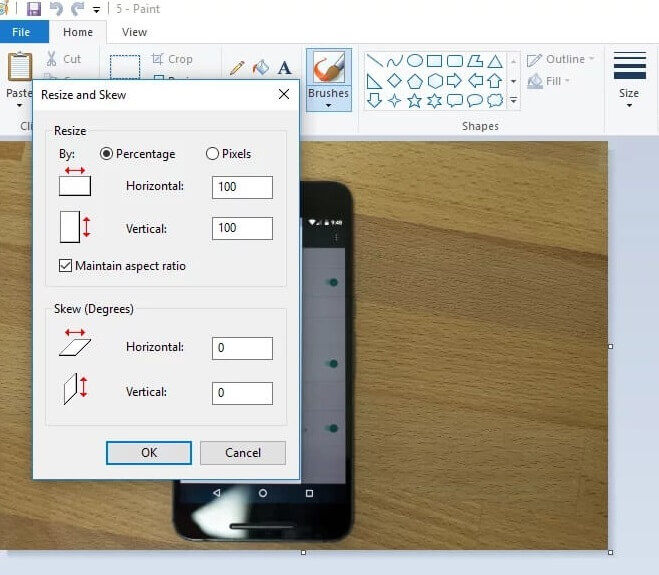Click the canvas bottom-edge resize handle
Screen dimensions: 659x575
click(303, 552)
